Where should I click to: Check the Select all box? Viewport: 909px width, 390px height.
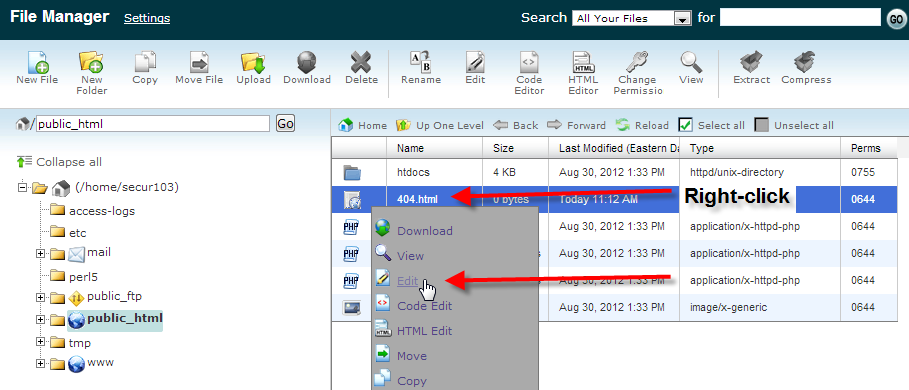(x=685, y=125)
